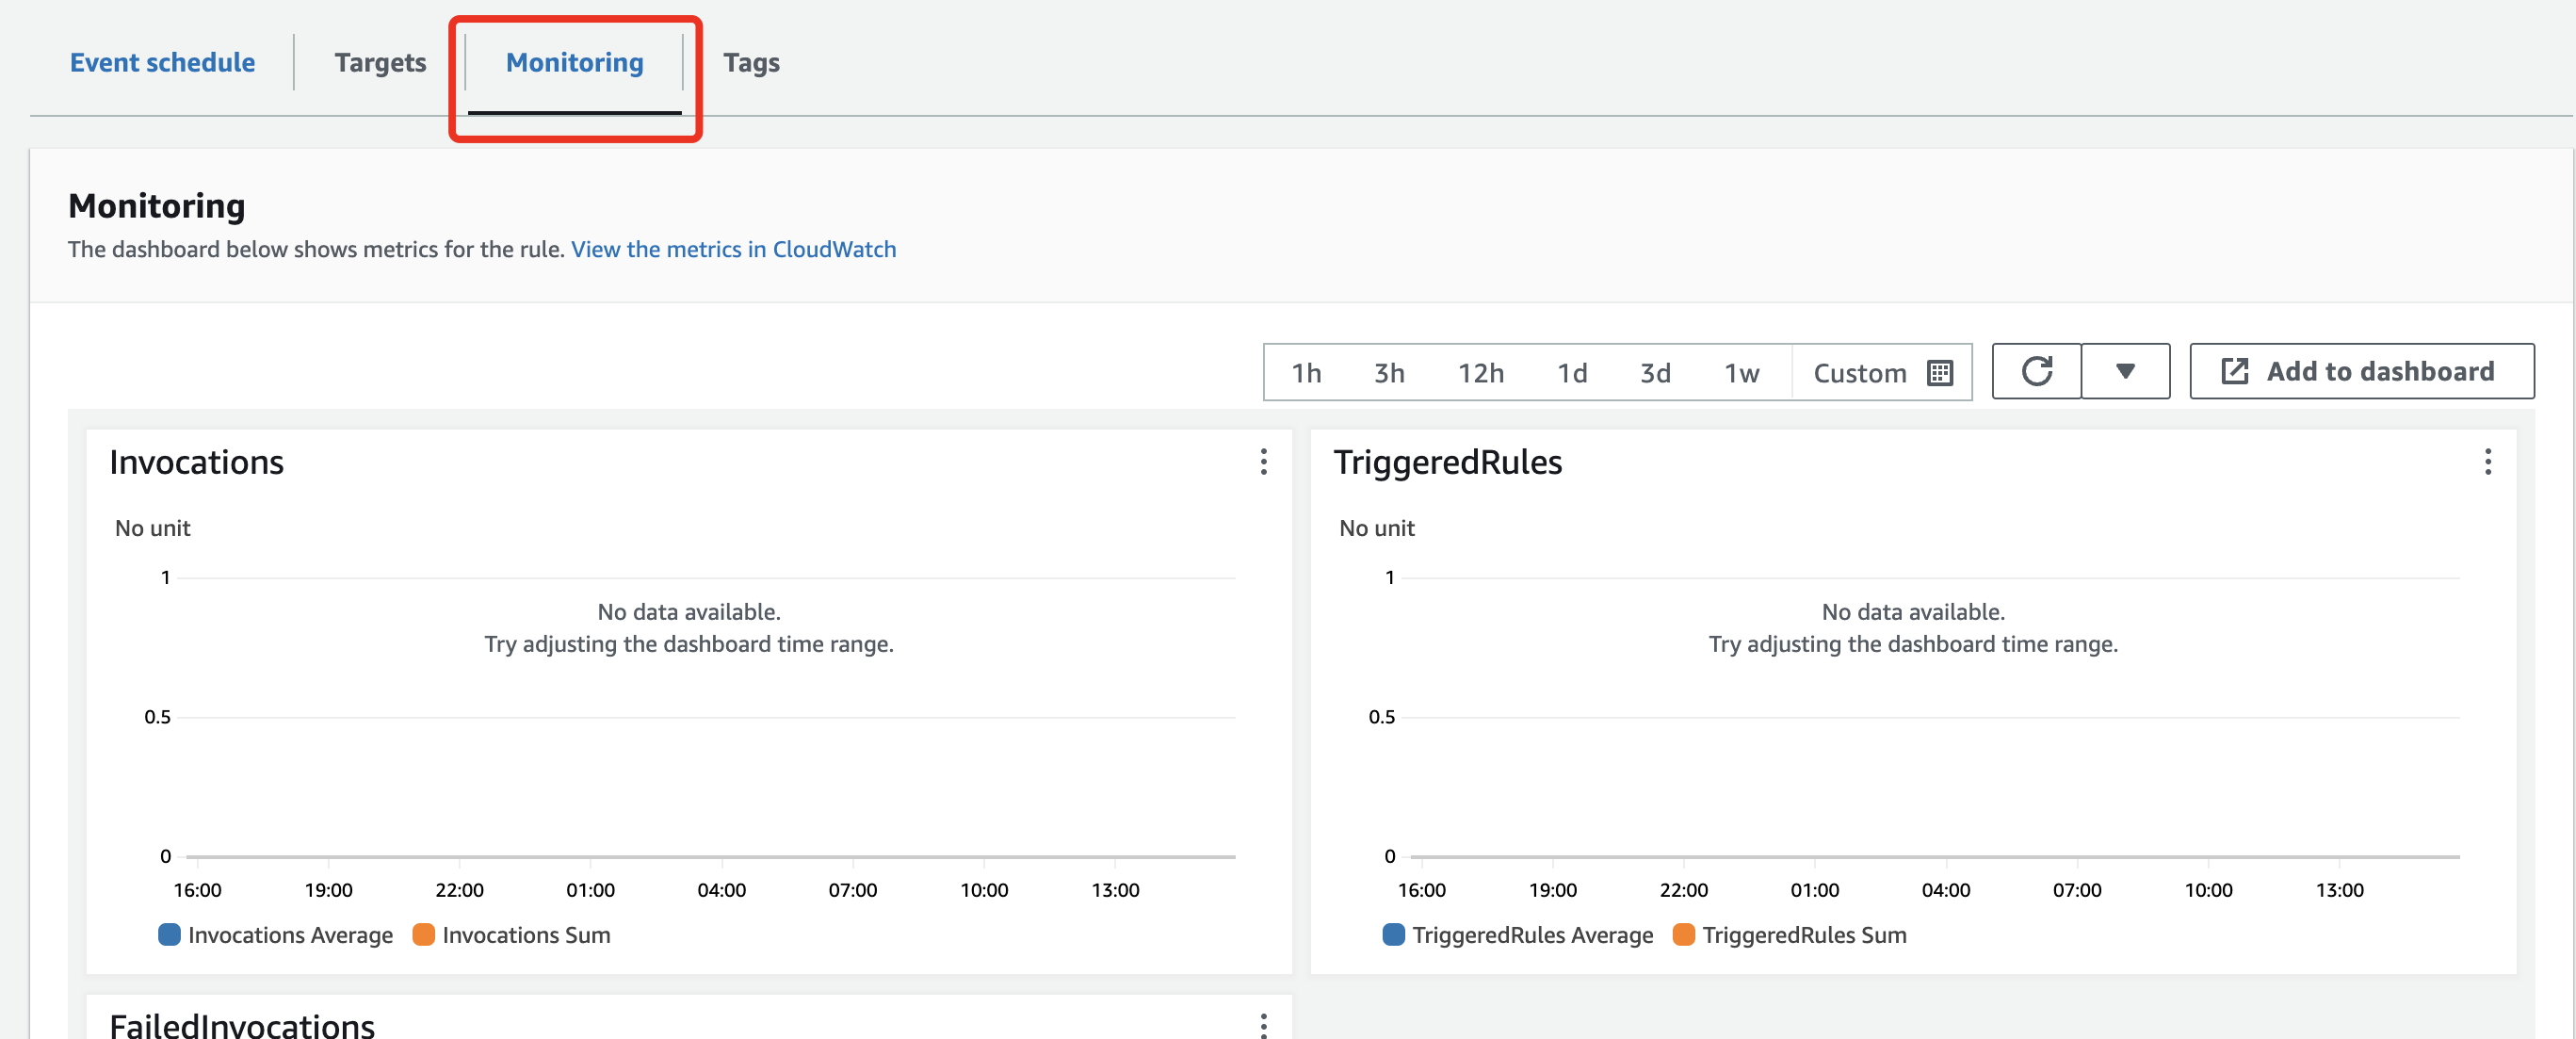2576x1039 pixels.
Task: Click the refresh metrics icon button
Action: (2036, 371)
